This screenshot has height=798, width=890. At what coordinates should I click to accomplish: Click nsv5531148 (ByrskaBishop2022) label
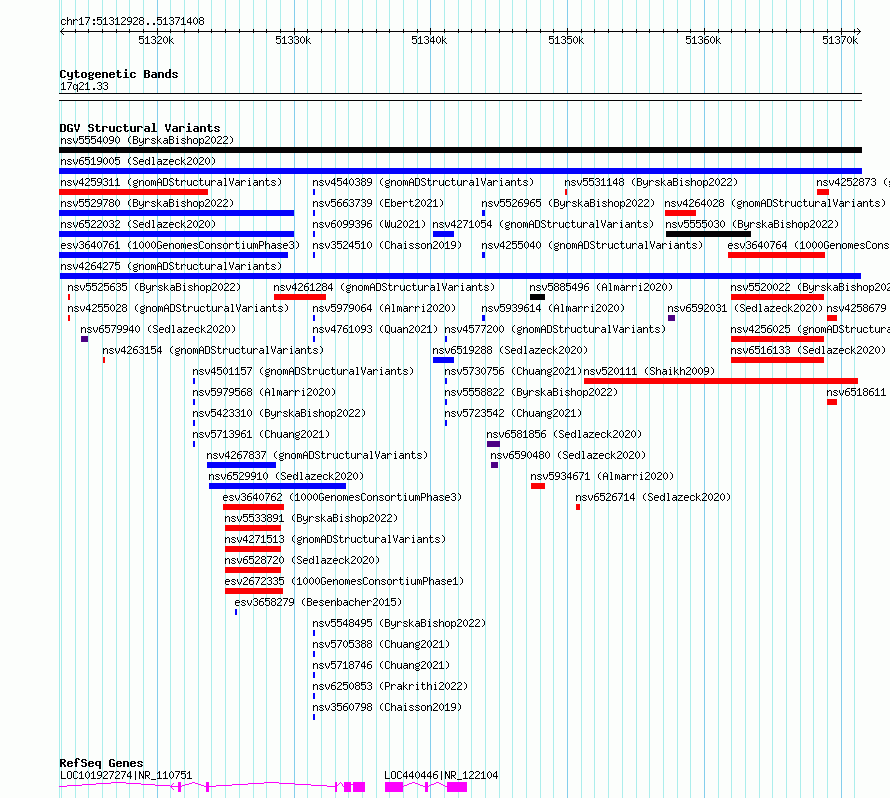[651, 182]
